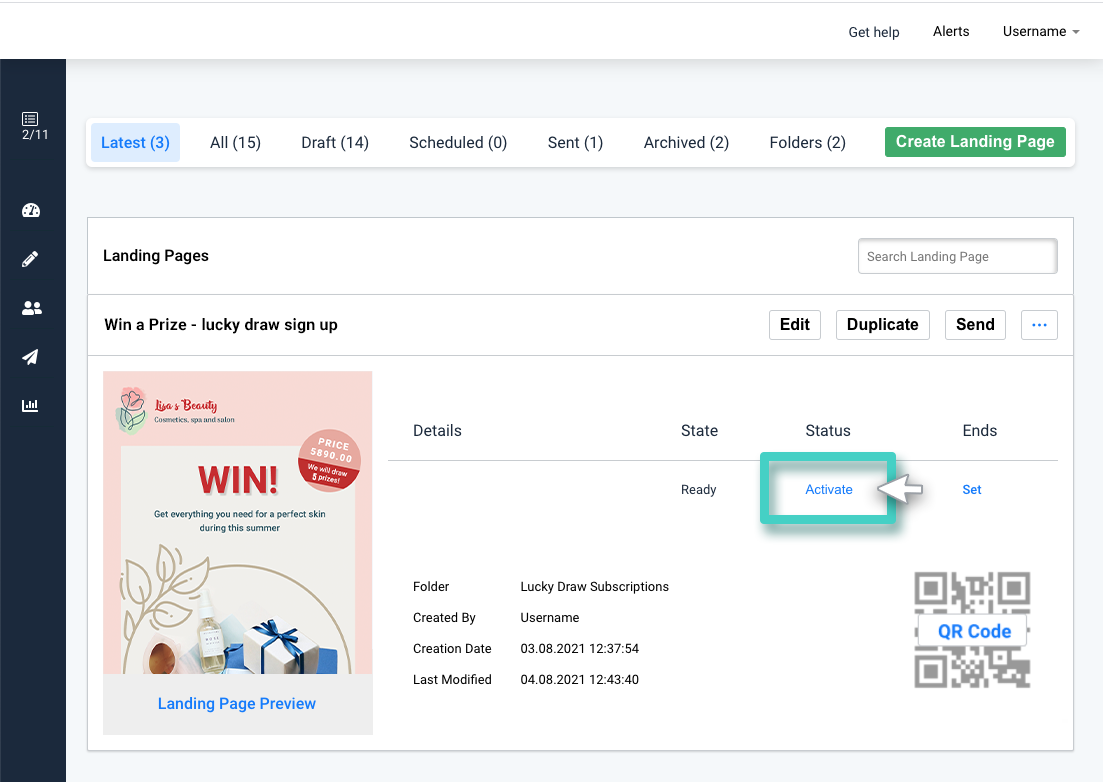Screen dimensions: 1103x782
Task: Click the "Details" column header
Action: [x=438, y=430]
